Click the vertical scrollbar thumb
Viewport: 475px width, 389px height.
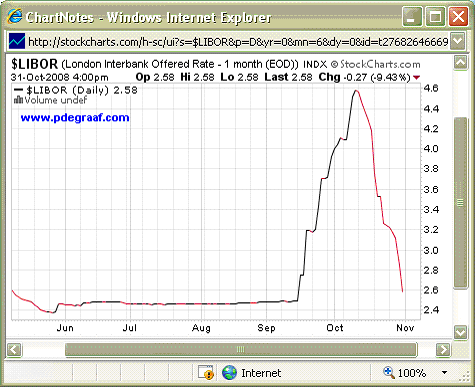click(460, 202)
